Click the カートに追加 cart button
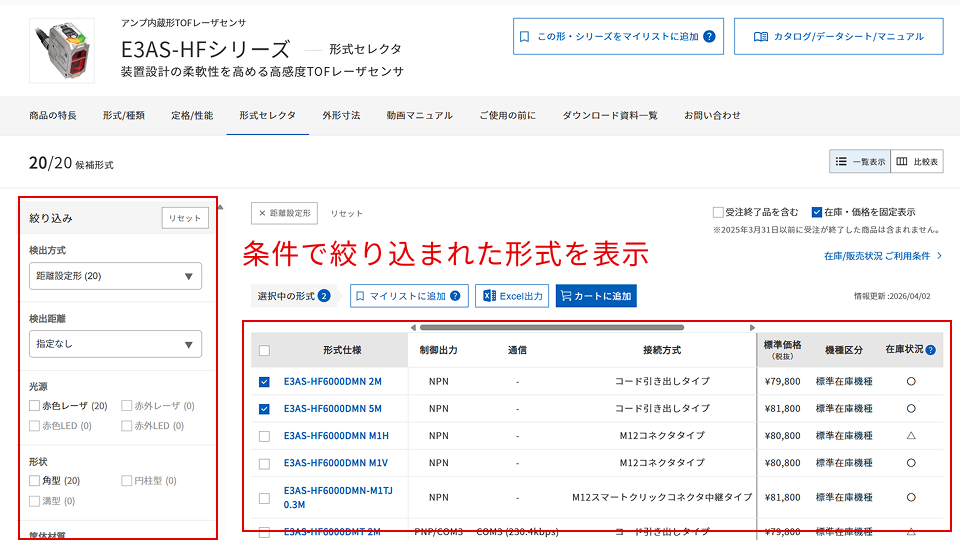Screen dimensions: 960x540 click(x=595, y=296)
